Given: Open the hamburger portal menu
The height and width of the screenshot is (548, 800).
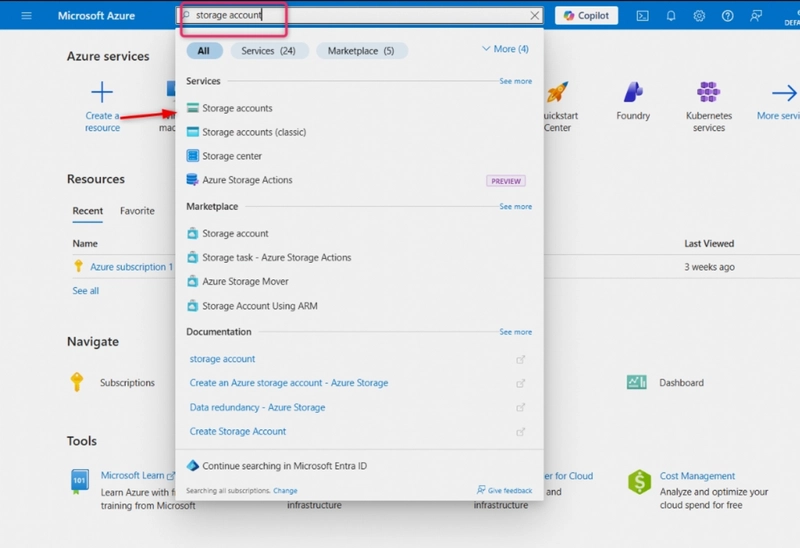Looking at the screenshot, I should [26, 16].
